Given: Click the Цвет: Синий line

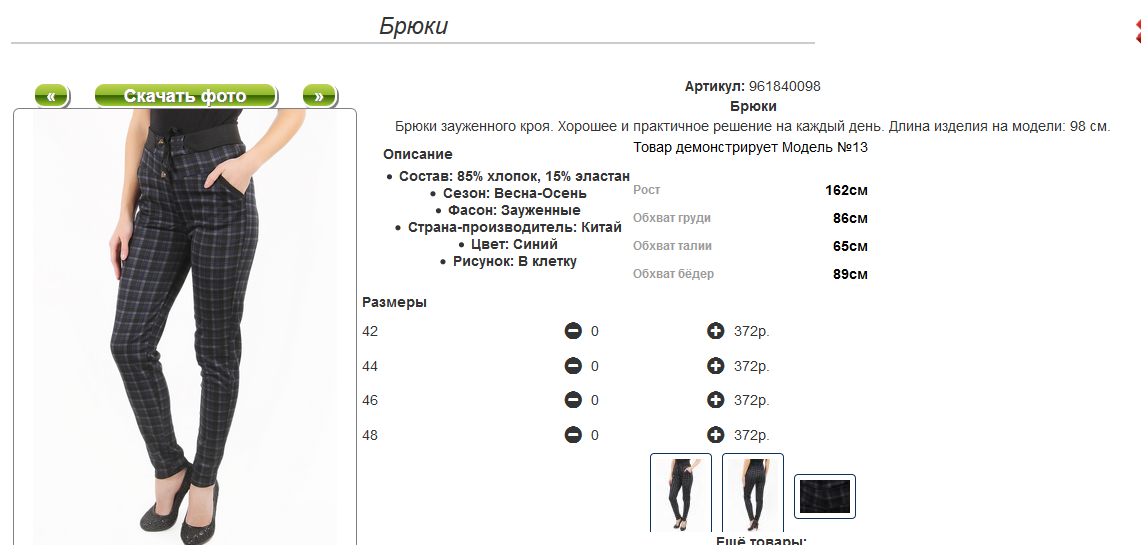Looking at the screenshot, I should (514, 244).
